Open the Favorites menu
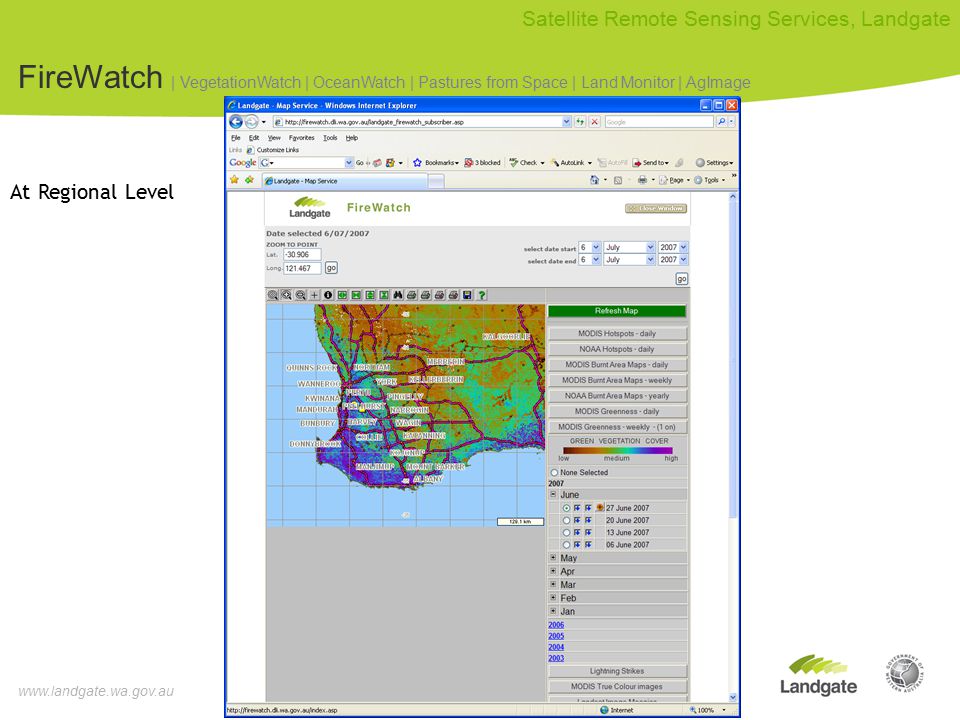This screenshot has width=960, height=720. (x=301, y=138)
